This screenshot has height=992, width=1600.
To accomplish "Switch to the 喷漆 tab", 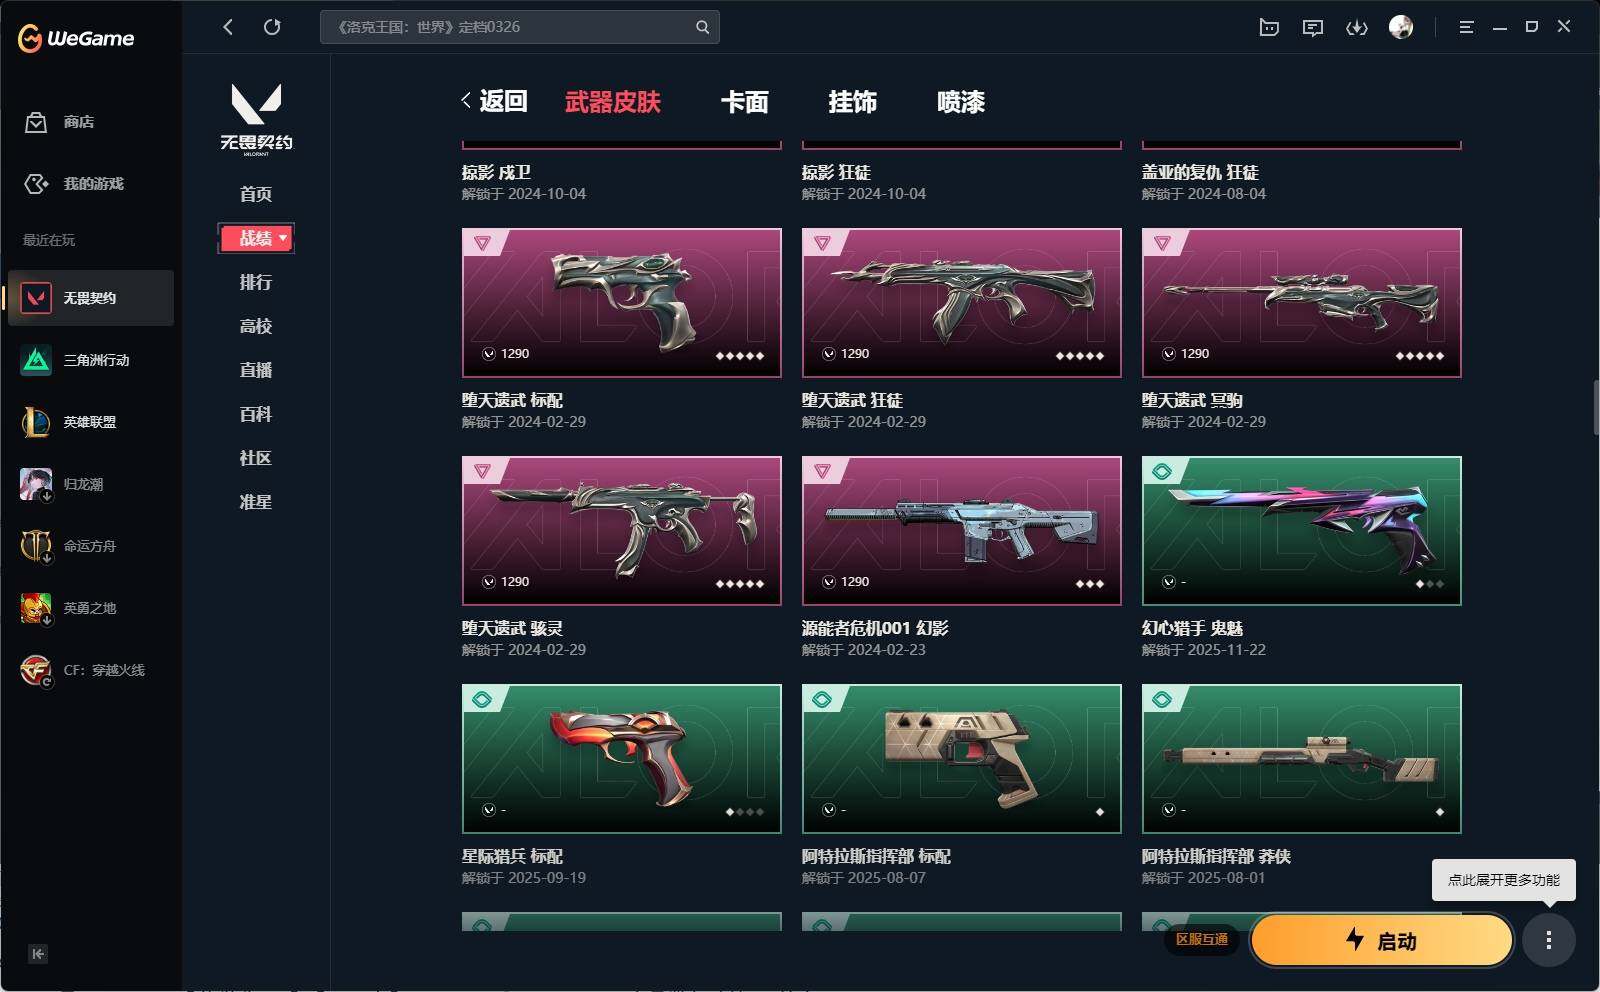I will tap(961, 102).
